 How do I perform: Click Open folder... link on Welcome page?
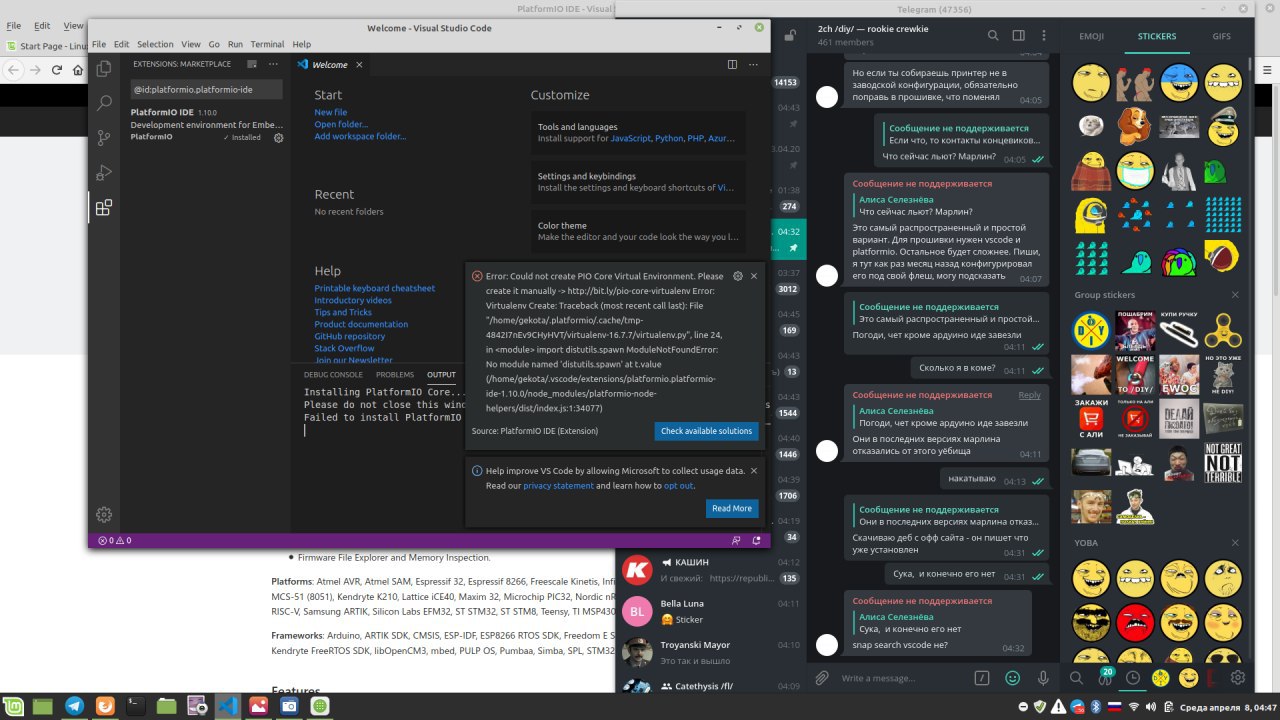pyautogui.click(x=341, y=124)
